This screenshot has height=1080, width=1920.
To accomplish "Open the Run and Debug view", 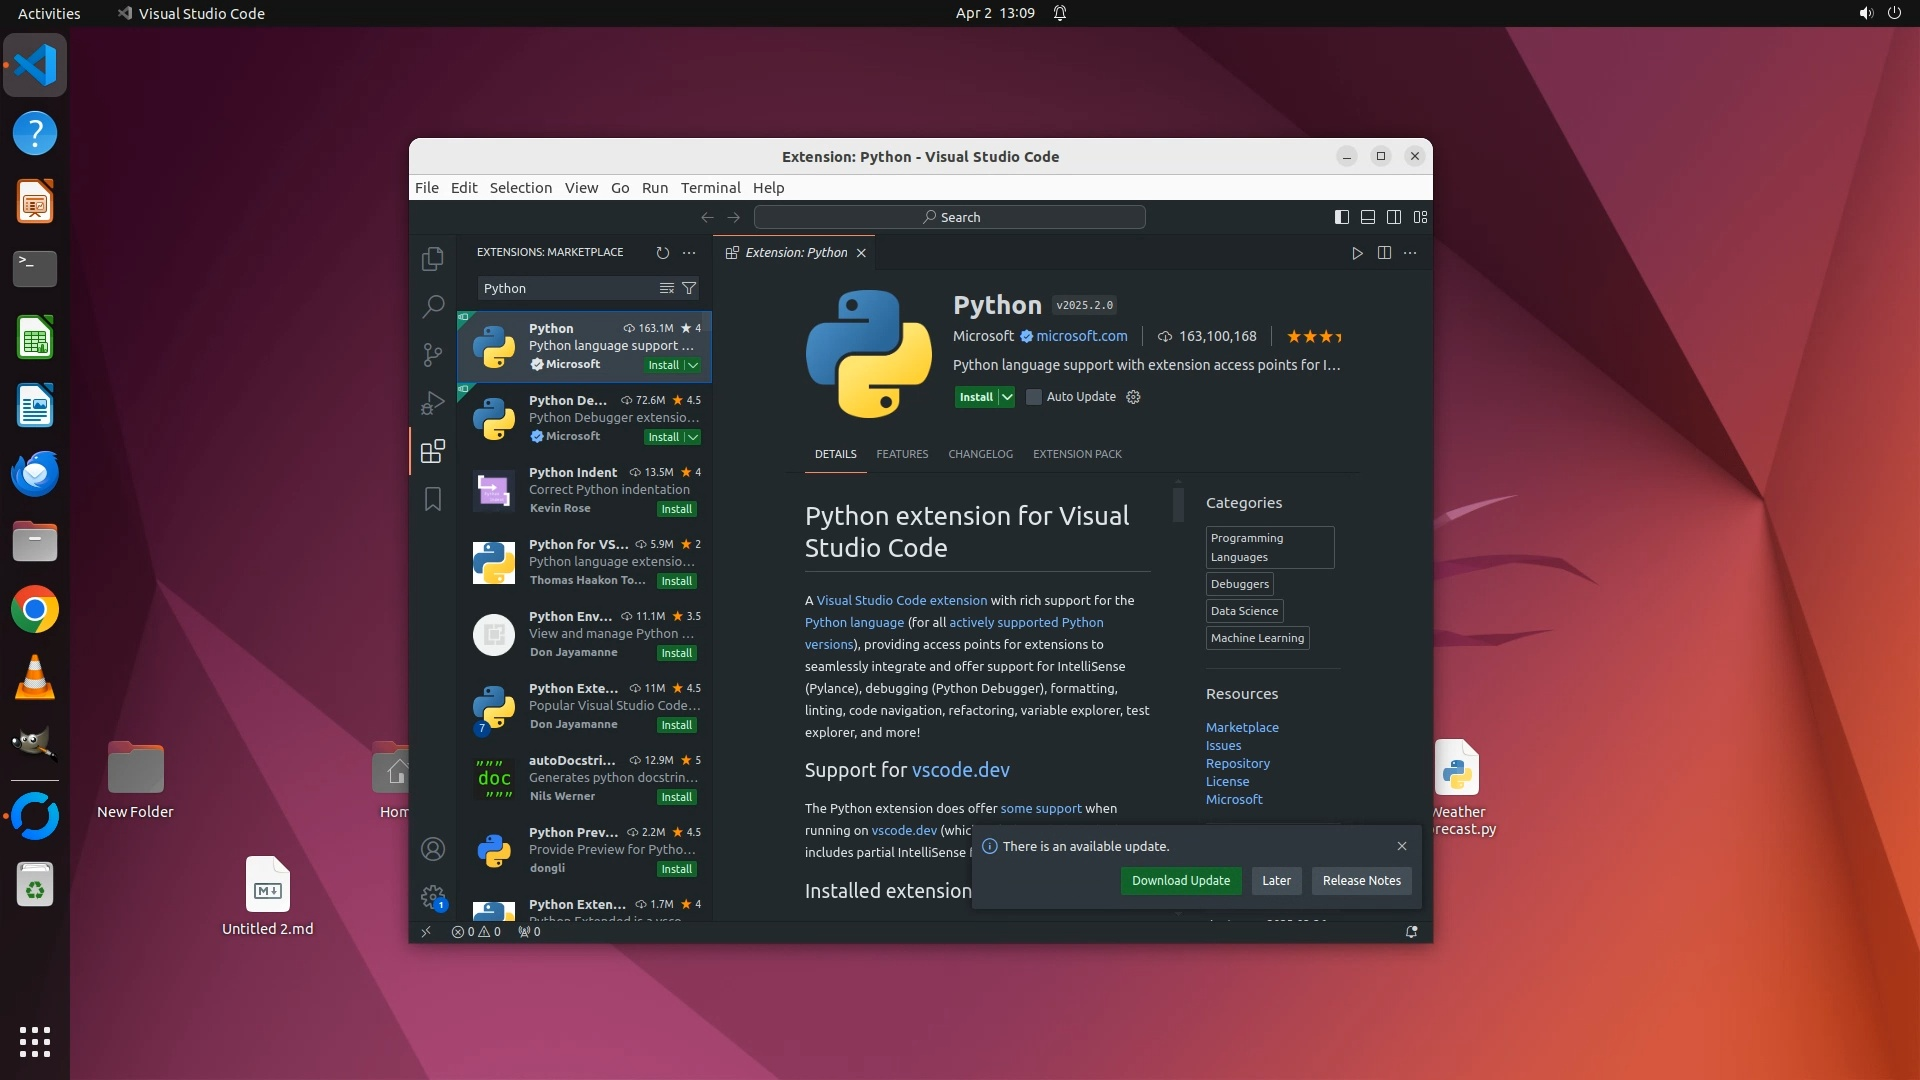I will pos(432,402).
